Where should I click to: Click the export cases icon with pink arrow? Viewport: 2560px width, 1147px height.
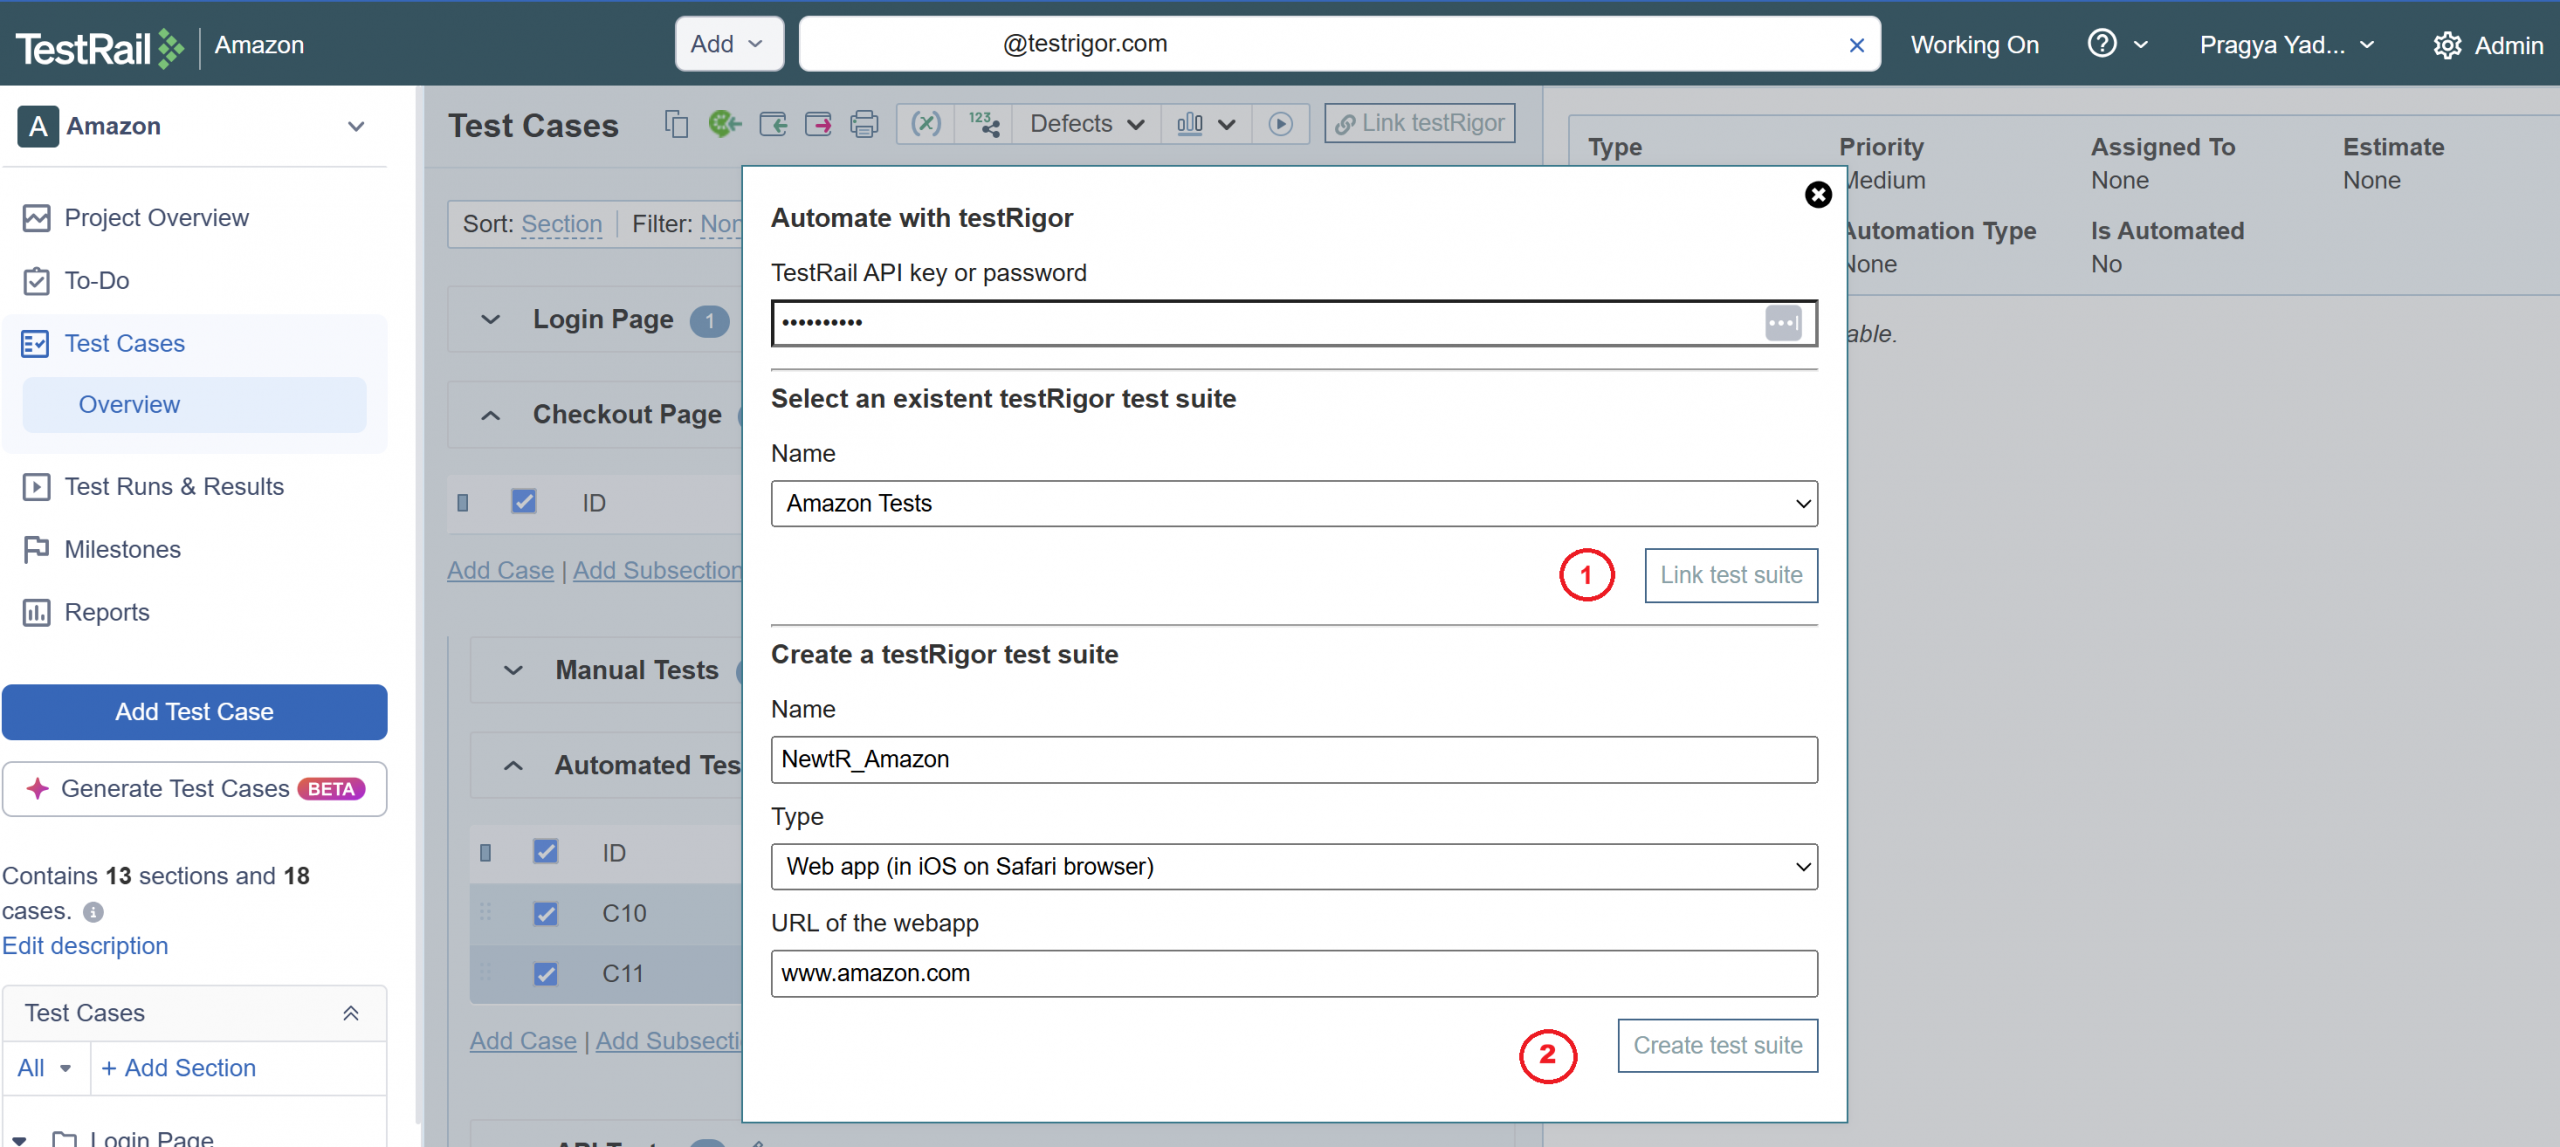point(818,124)
